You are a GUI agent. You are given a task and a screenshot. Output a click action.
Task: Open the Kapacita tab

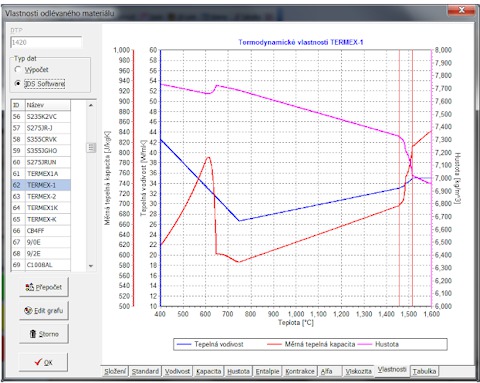(209, 371)
